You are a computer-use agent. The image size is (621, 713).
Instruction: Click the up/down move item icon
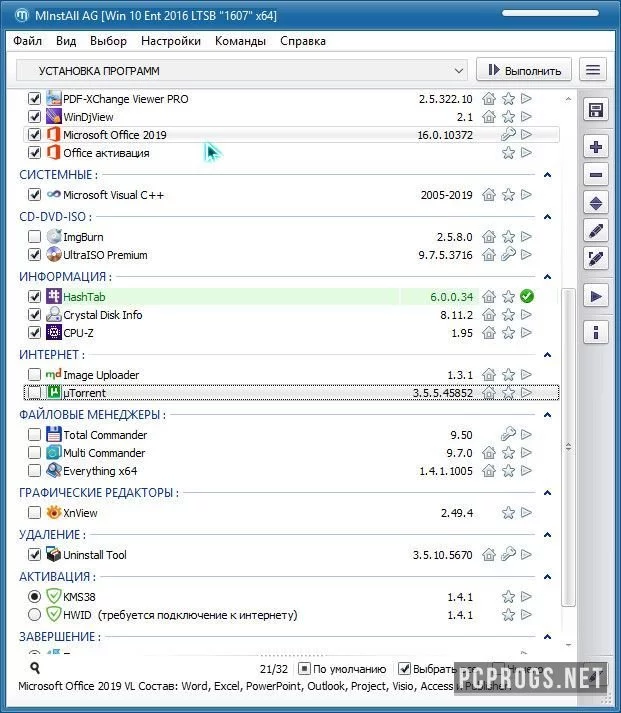pyautogui.click(x=596, y=203)
